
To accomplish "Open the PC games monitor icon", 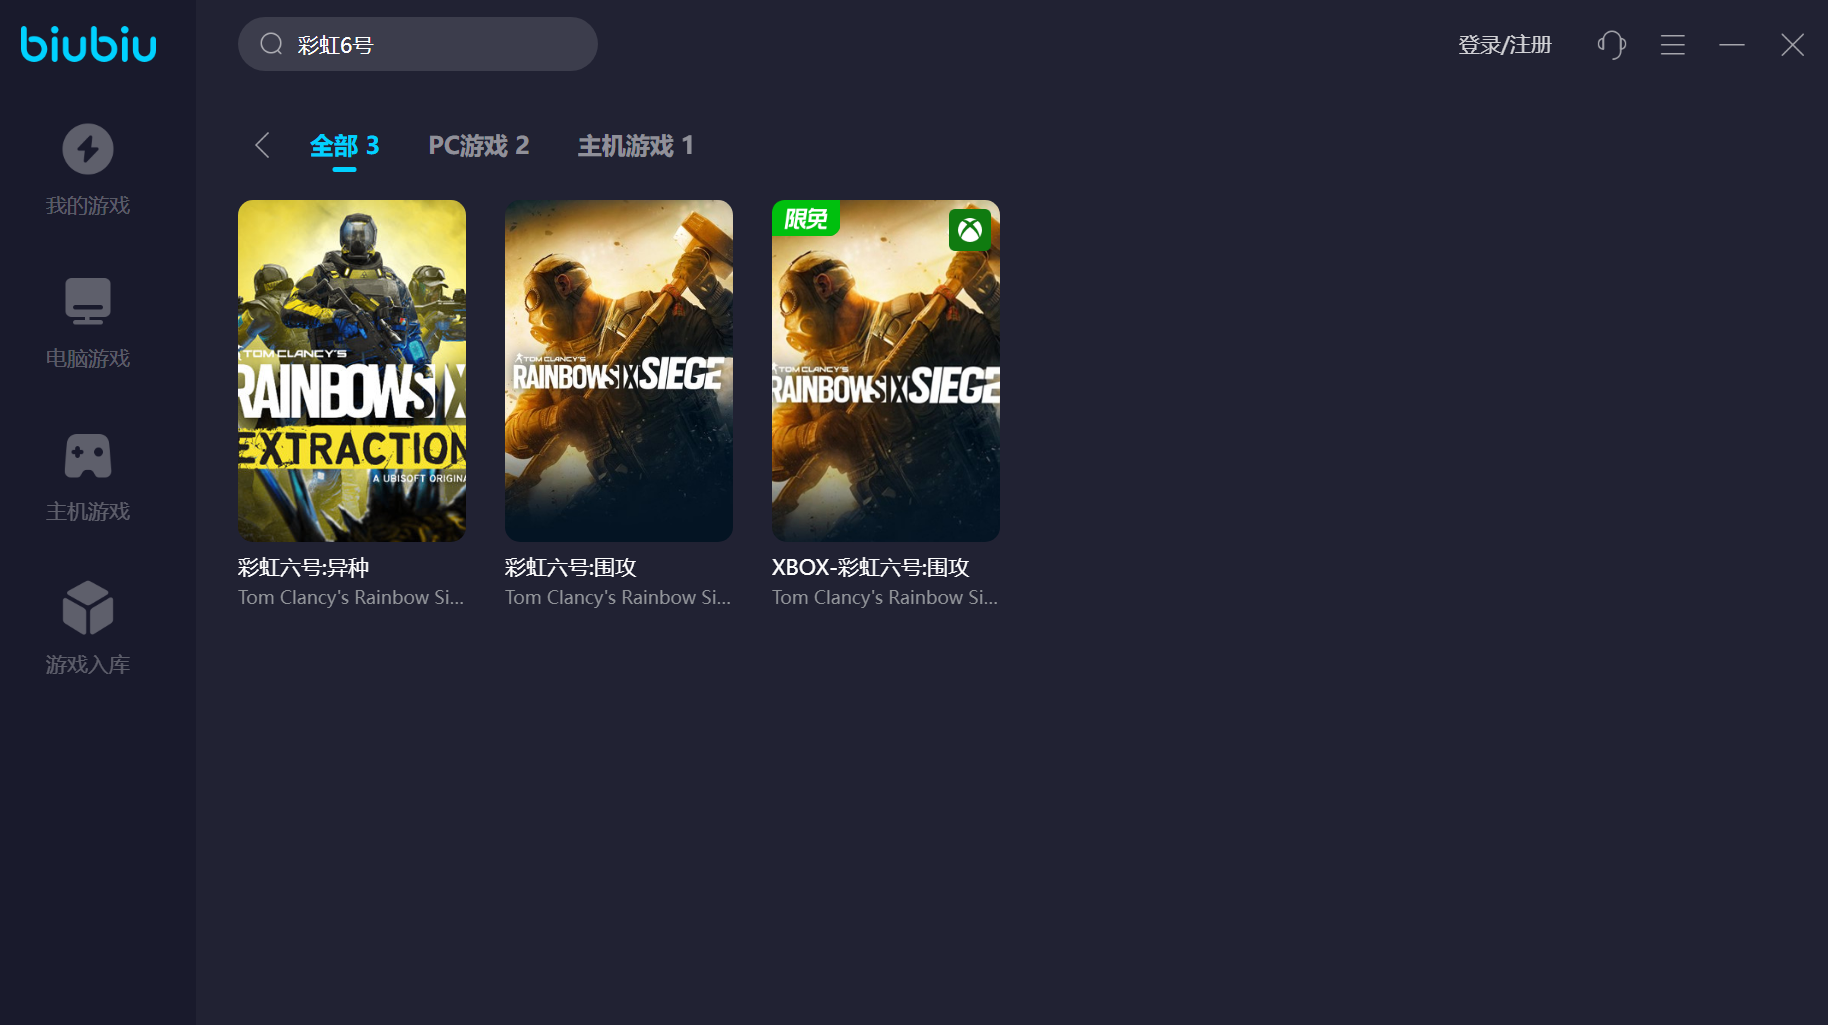I will pyautogui.click(x=88, y=301).
